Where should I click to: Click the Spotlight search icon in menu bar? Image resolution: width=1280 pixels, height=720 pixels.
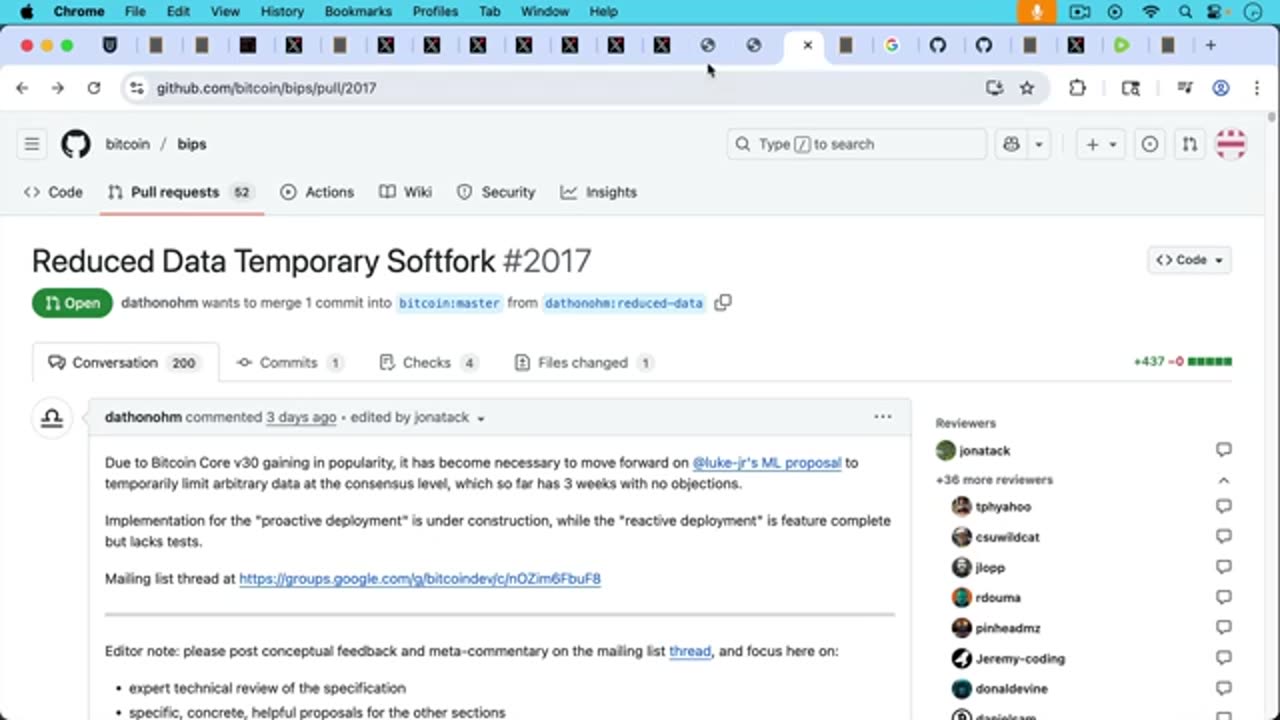pos(1185,12)
